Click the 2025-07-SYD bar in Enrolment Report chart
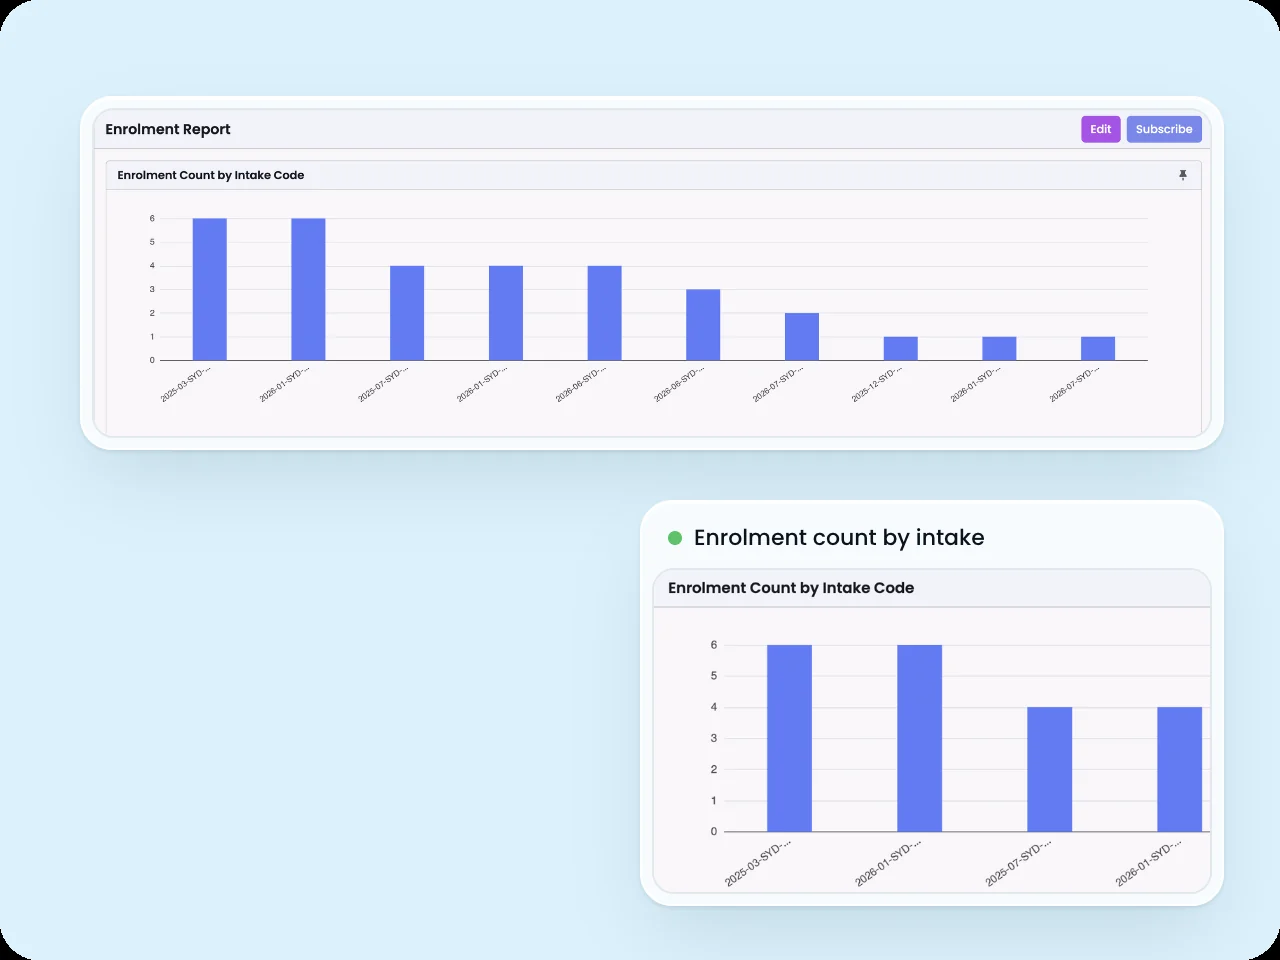The width and height of the screenshot is (1280, 960). coord(407,313)
